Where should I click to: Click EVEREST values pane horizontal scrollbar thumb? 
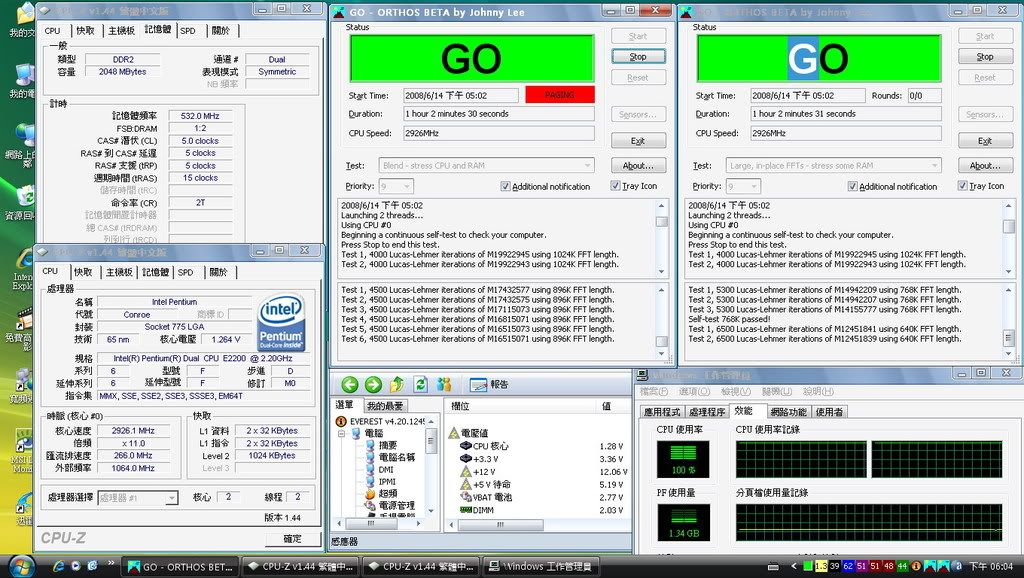[500, 524]
